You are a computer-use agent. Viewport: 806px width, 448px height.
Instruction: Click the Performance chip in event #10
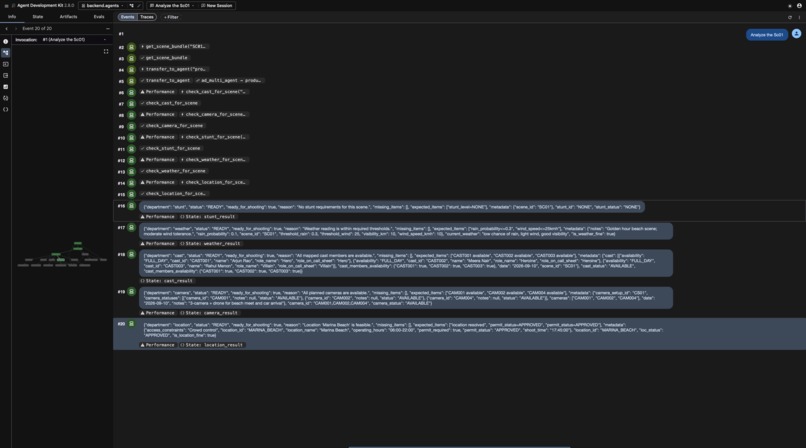click(158, 137)
